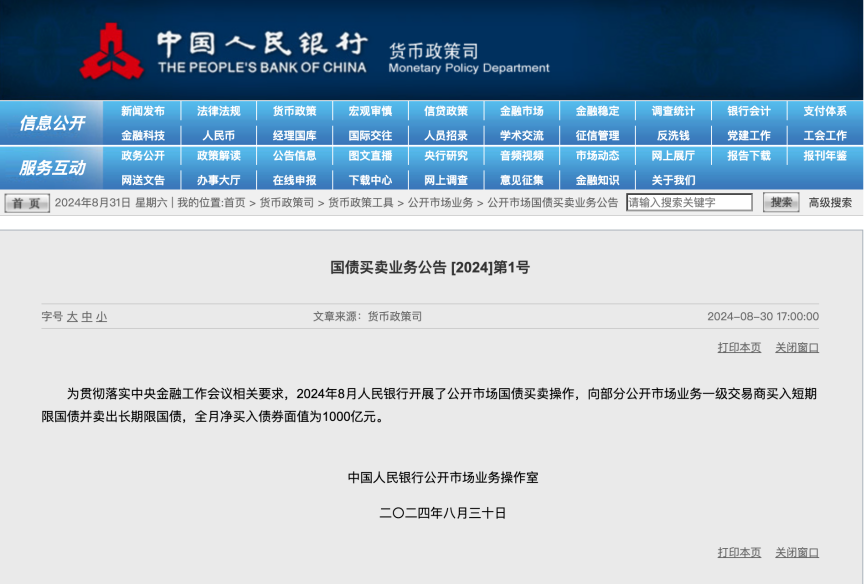The image size is (866, 584).
Task: Open 金融市场 menu item
Action: [x=522, y=111]
